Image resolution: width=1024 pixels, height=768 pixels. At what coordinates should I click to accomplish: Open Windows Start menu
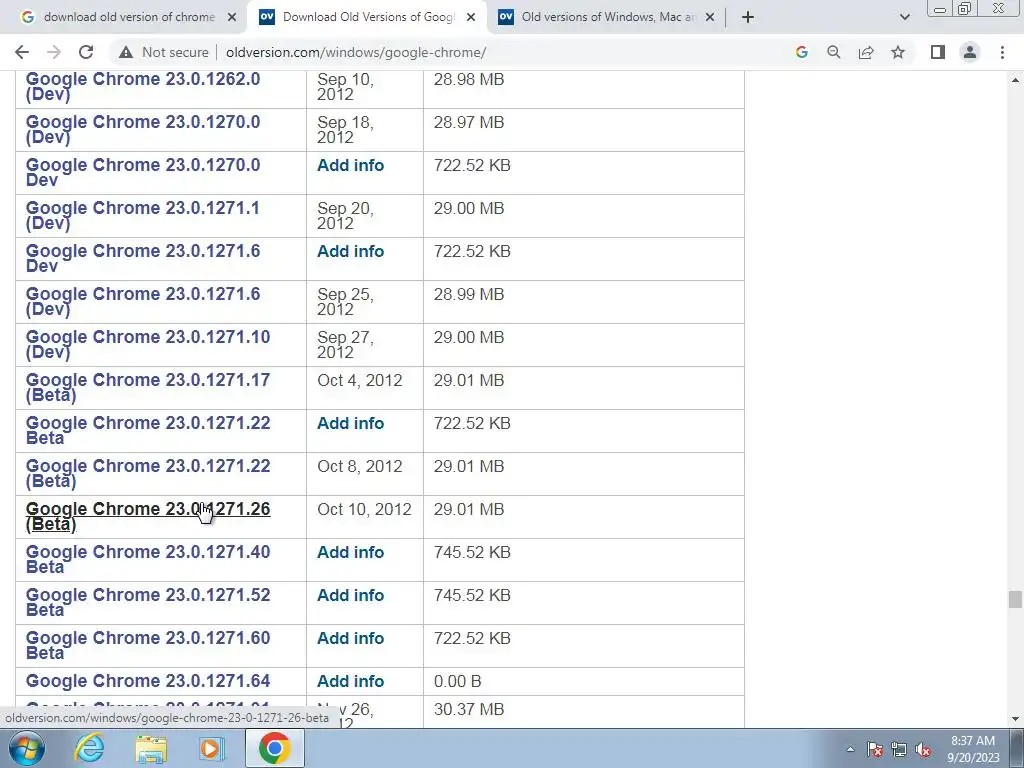26,748
